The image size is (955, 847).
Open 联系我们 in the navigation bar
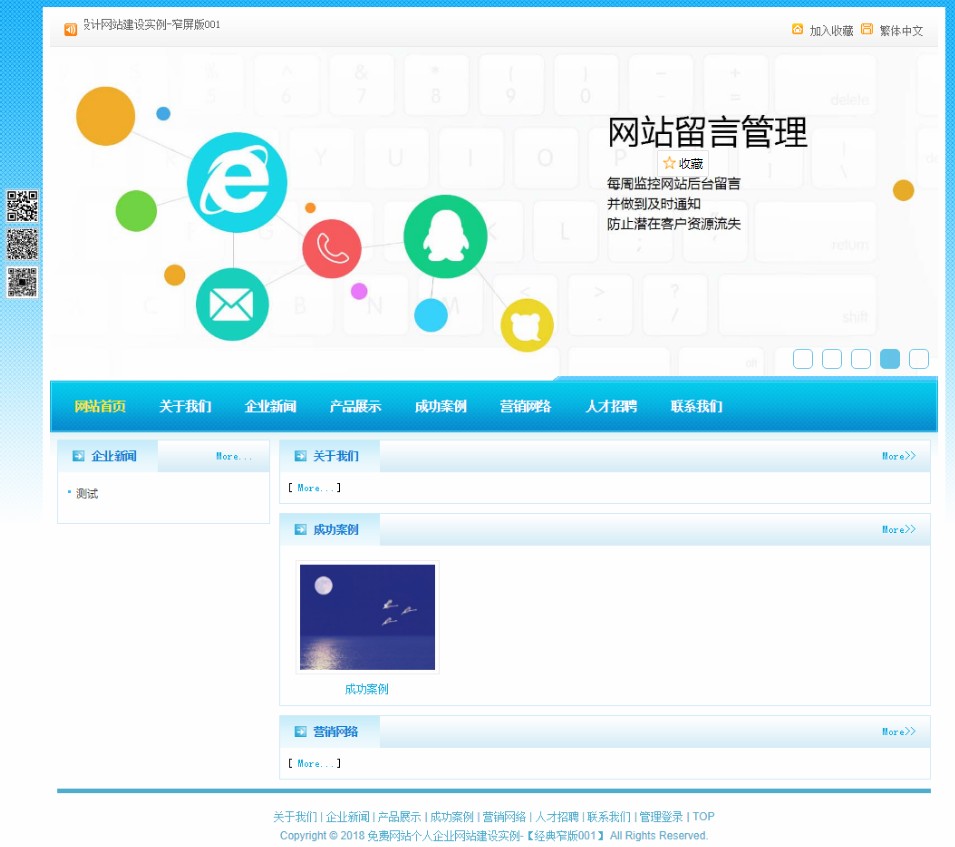696,406
